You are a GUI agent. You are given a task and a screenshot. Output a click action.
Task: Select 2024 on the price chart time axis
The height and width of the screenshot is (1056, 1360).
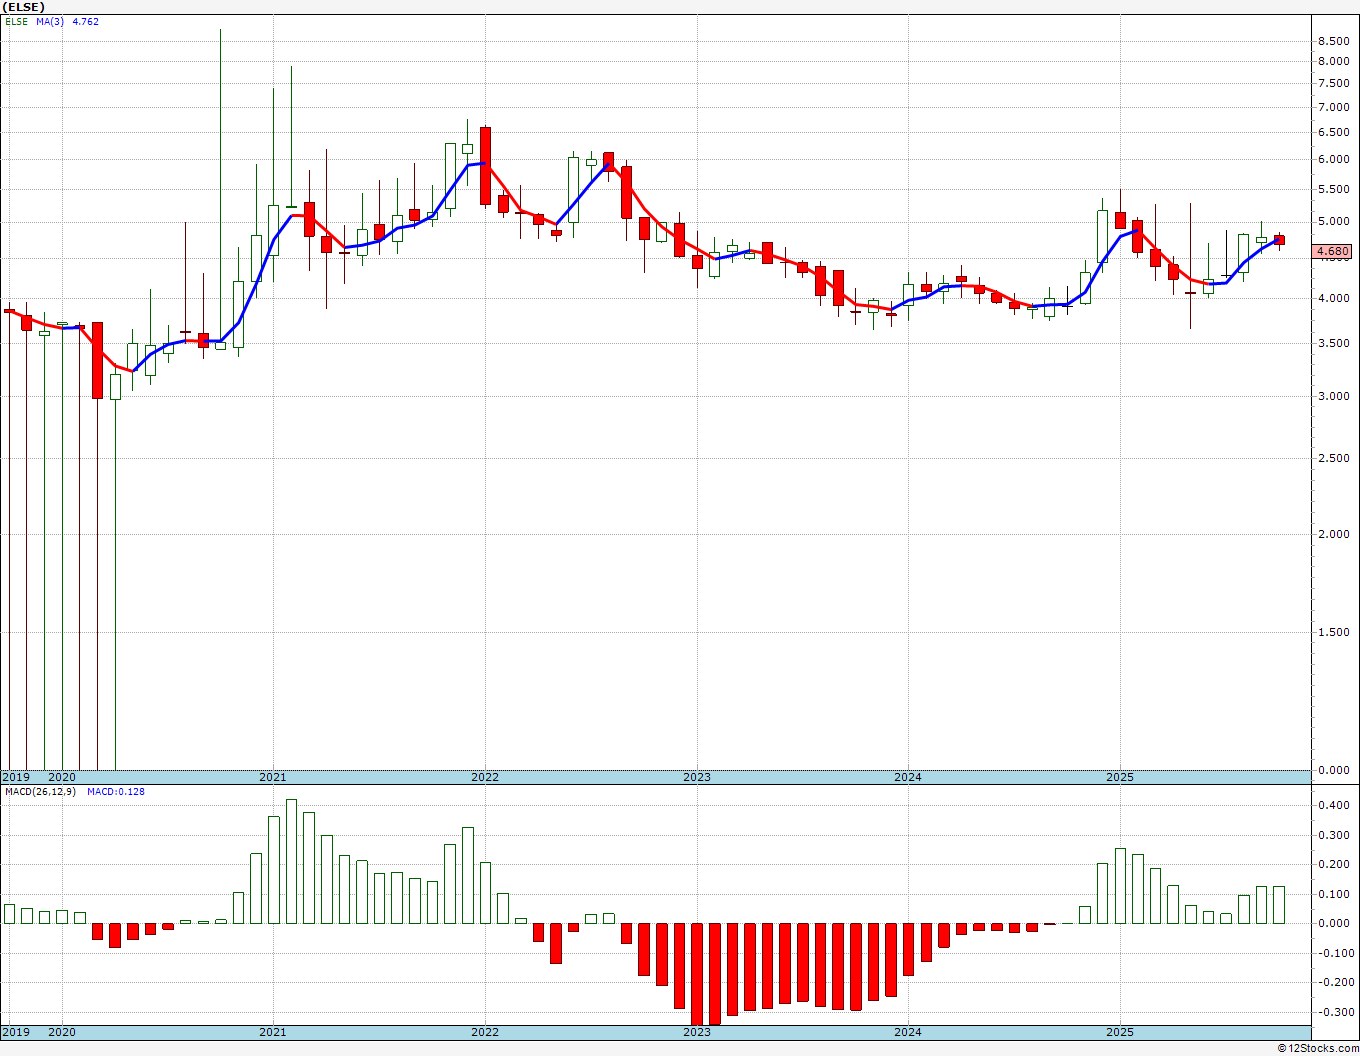908,777
